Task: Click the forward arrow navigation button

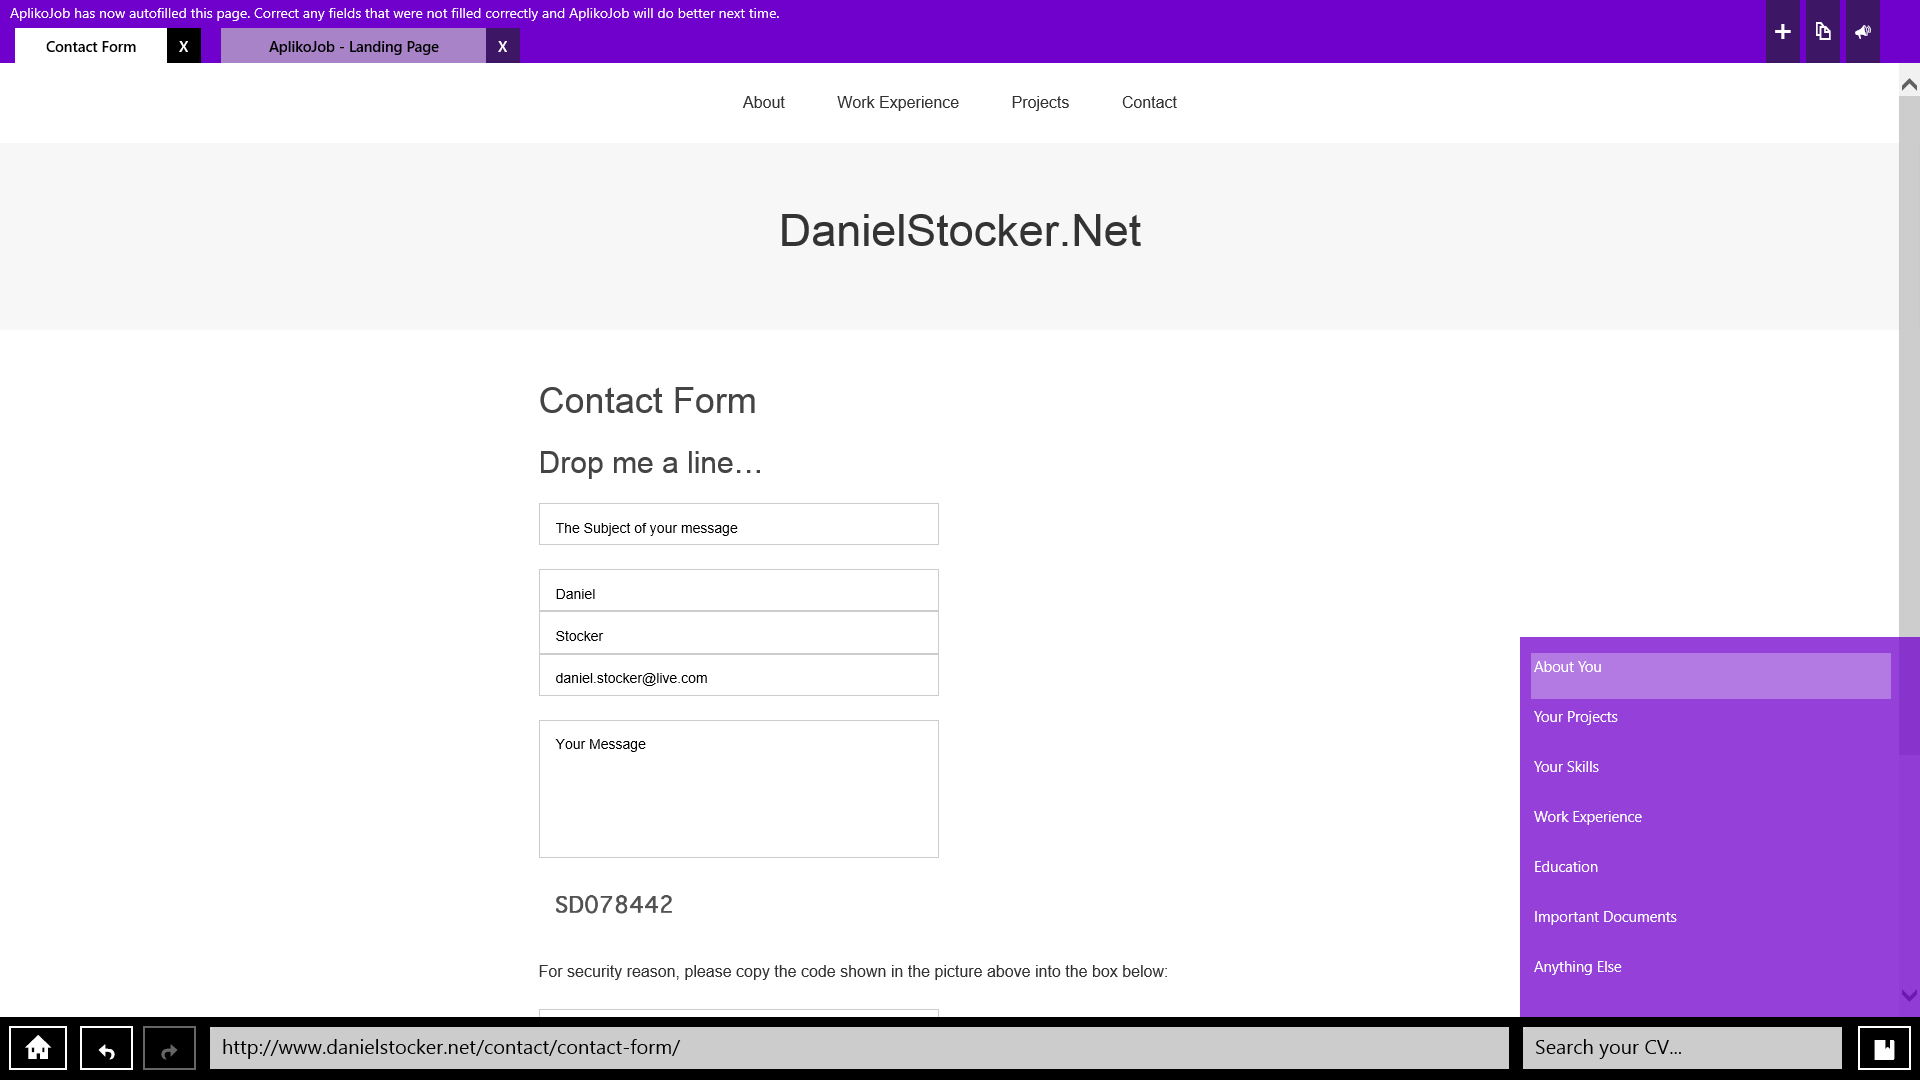Action: coord(169,1048)
